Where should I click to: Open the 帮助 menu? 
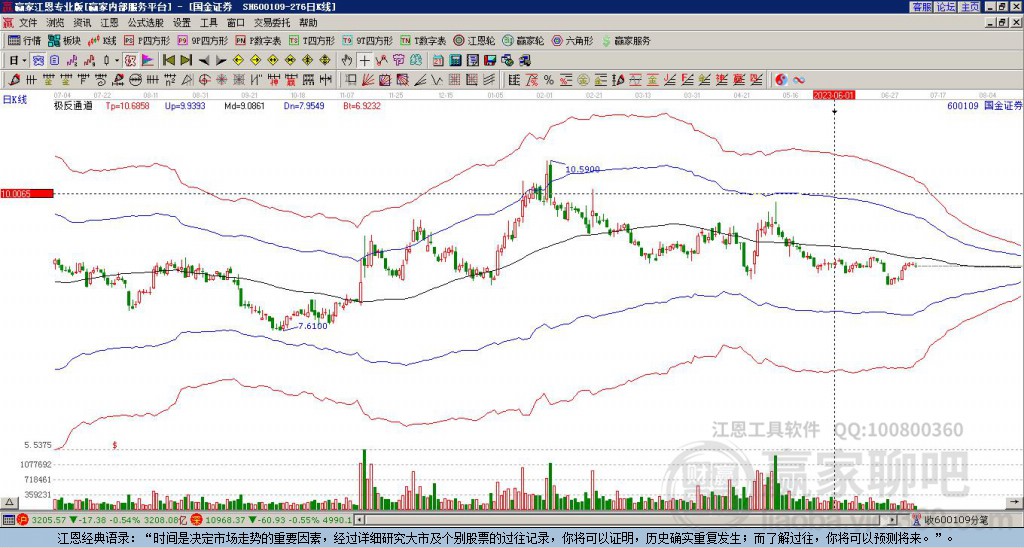click(308, 23)
